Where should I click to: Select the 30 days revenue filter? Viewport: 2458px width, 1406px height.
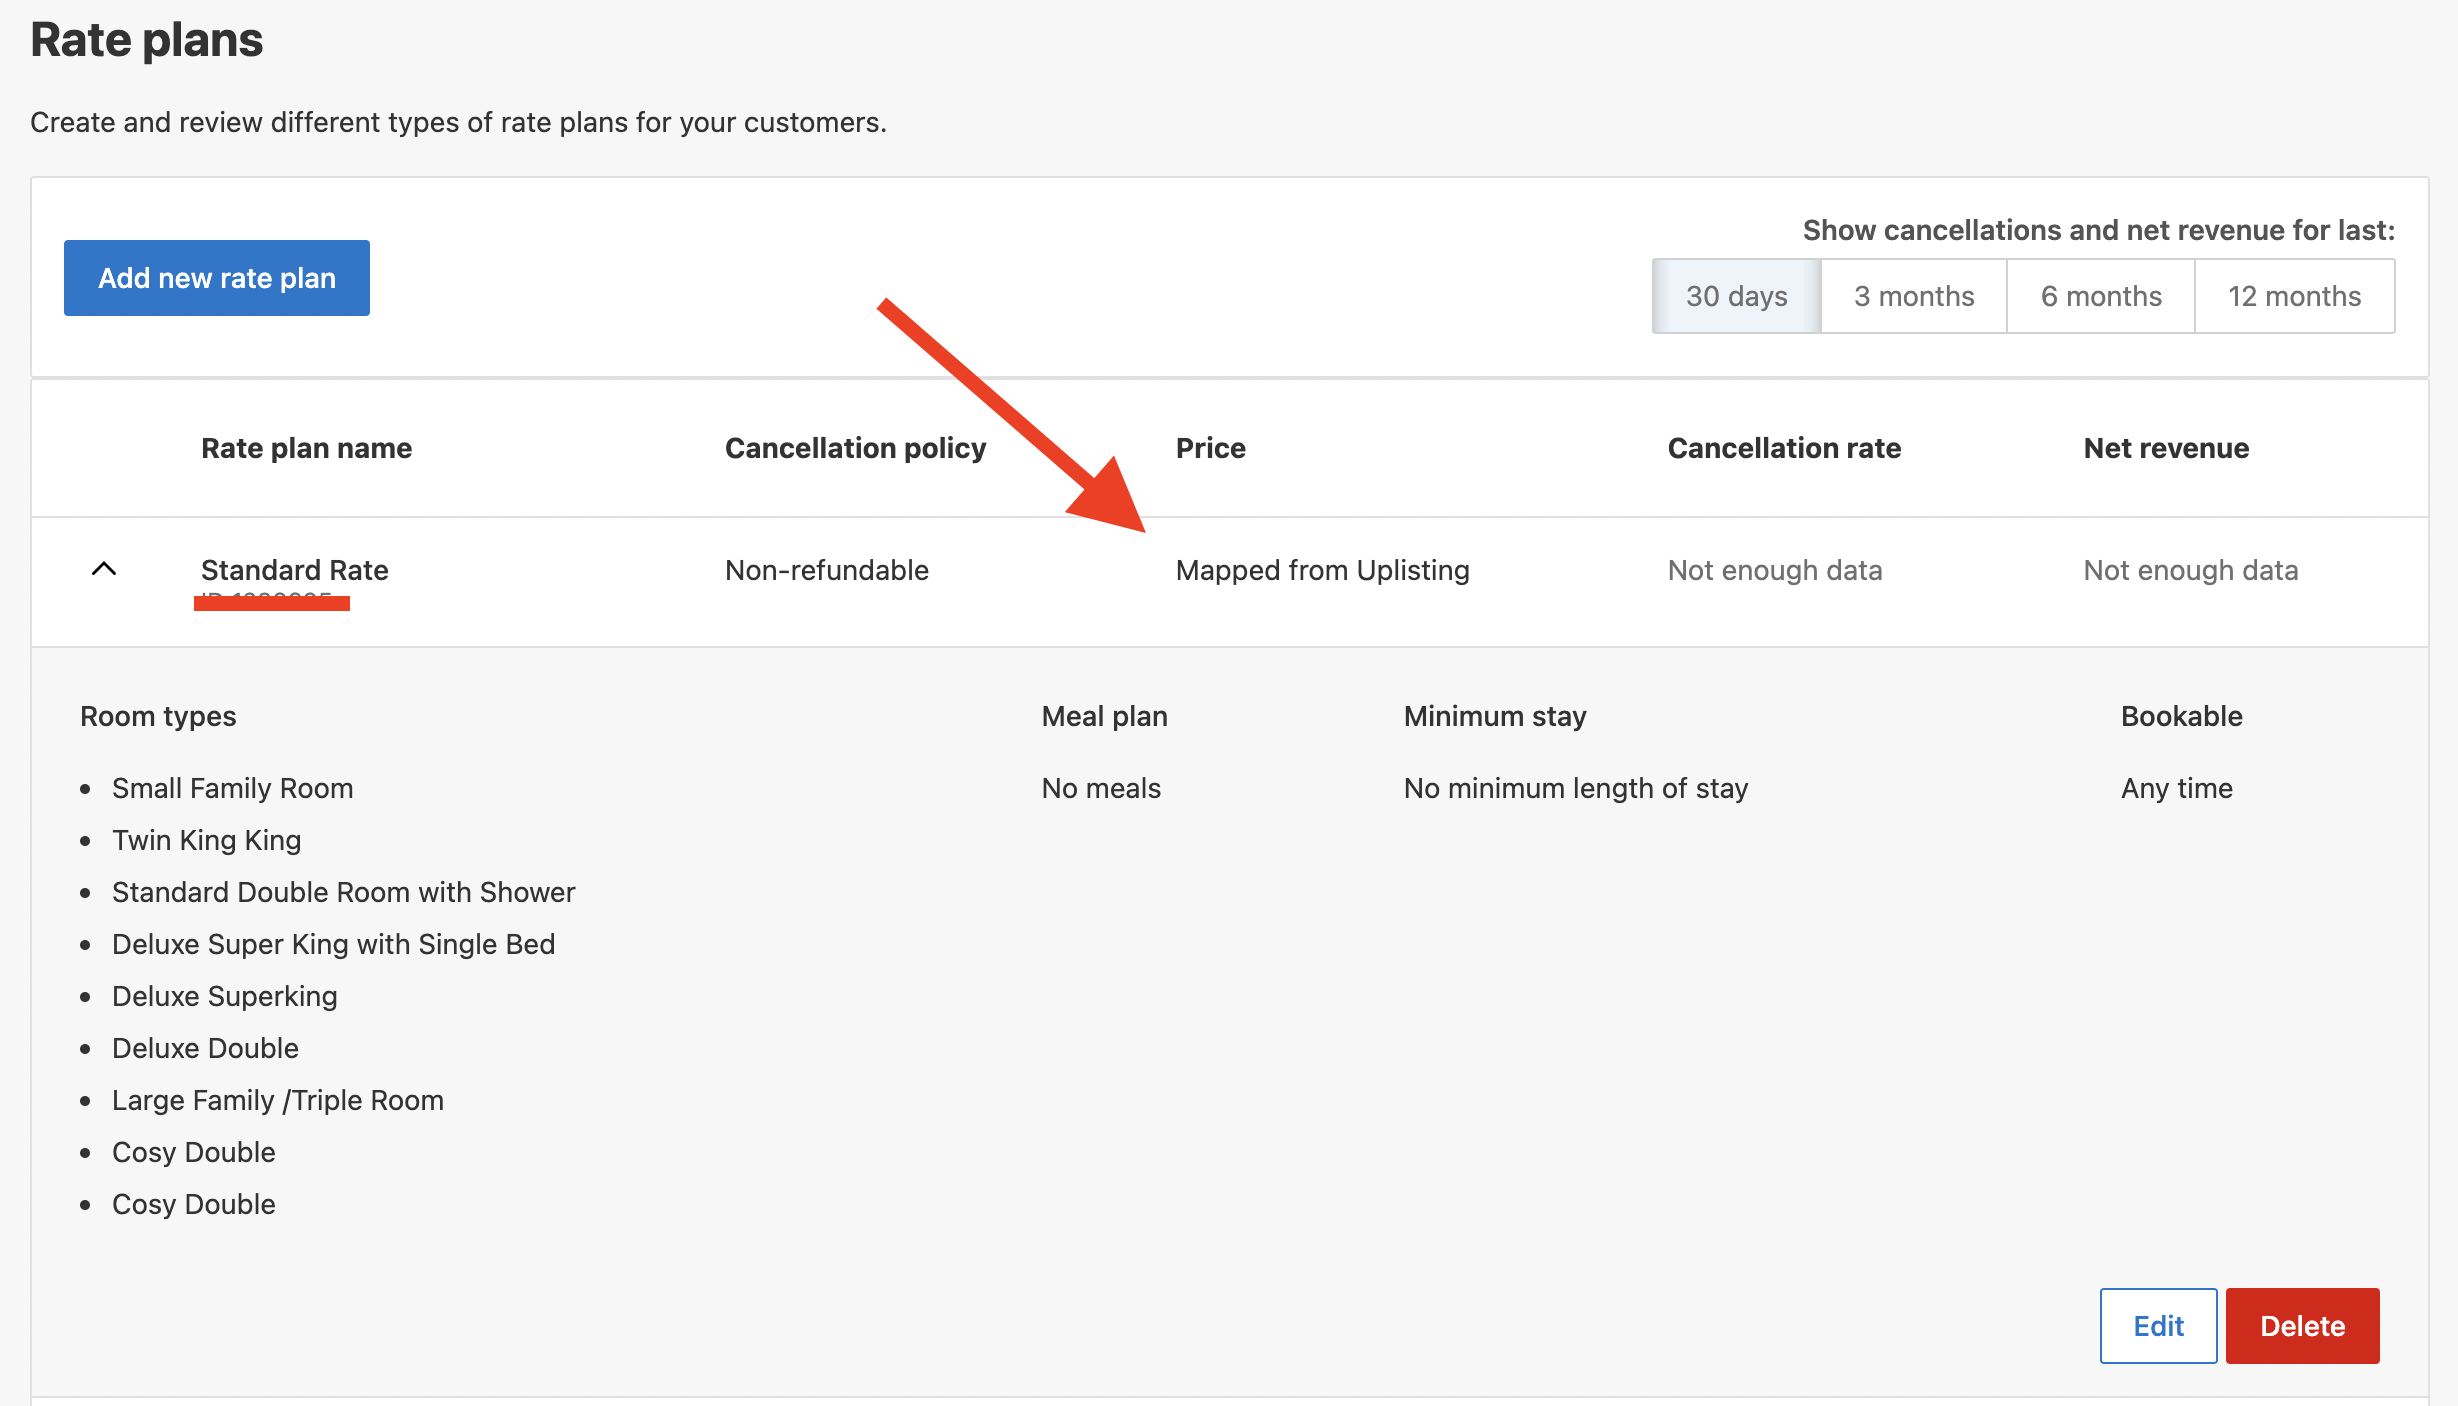[x=1735, y=296]
